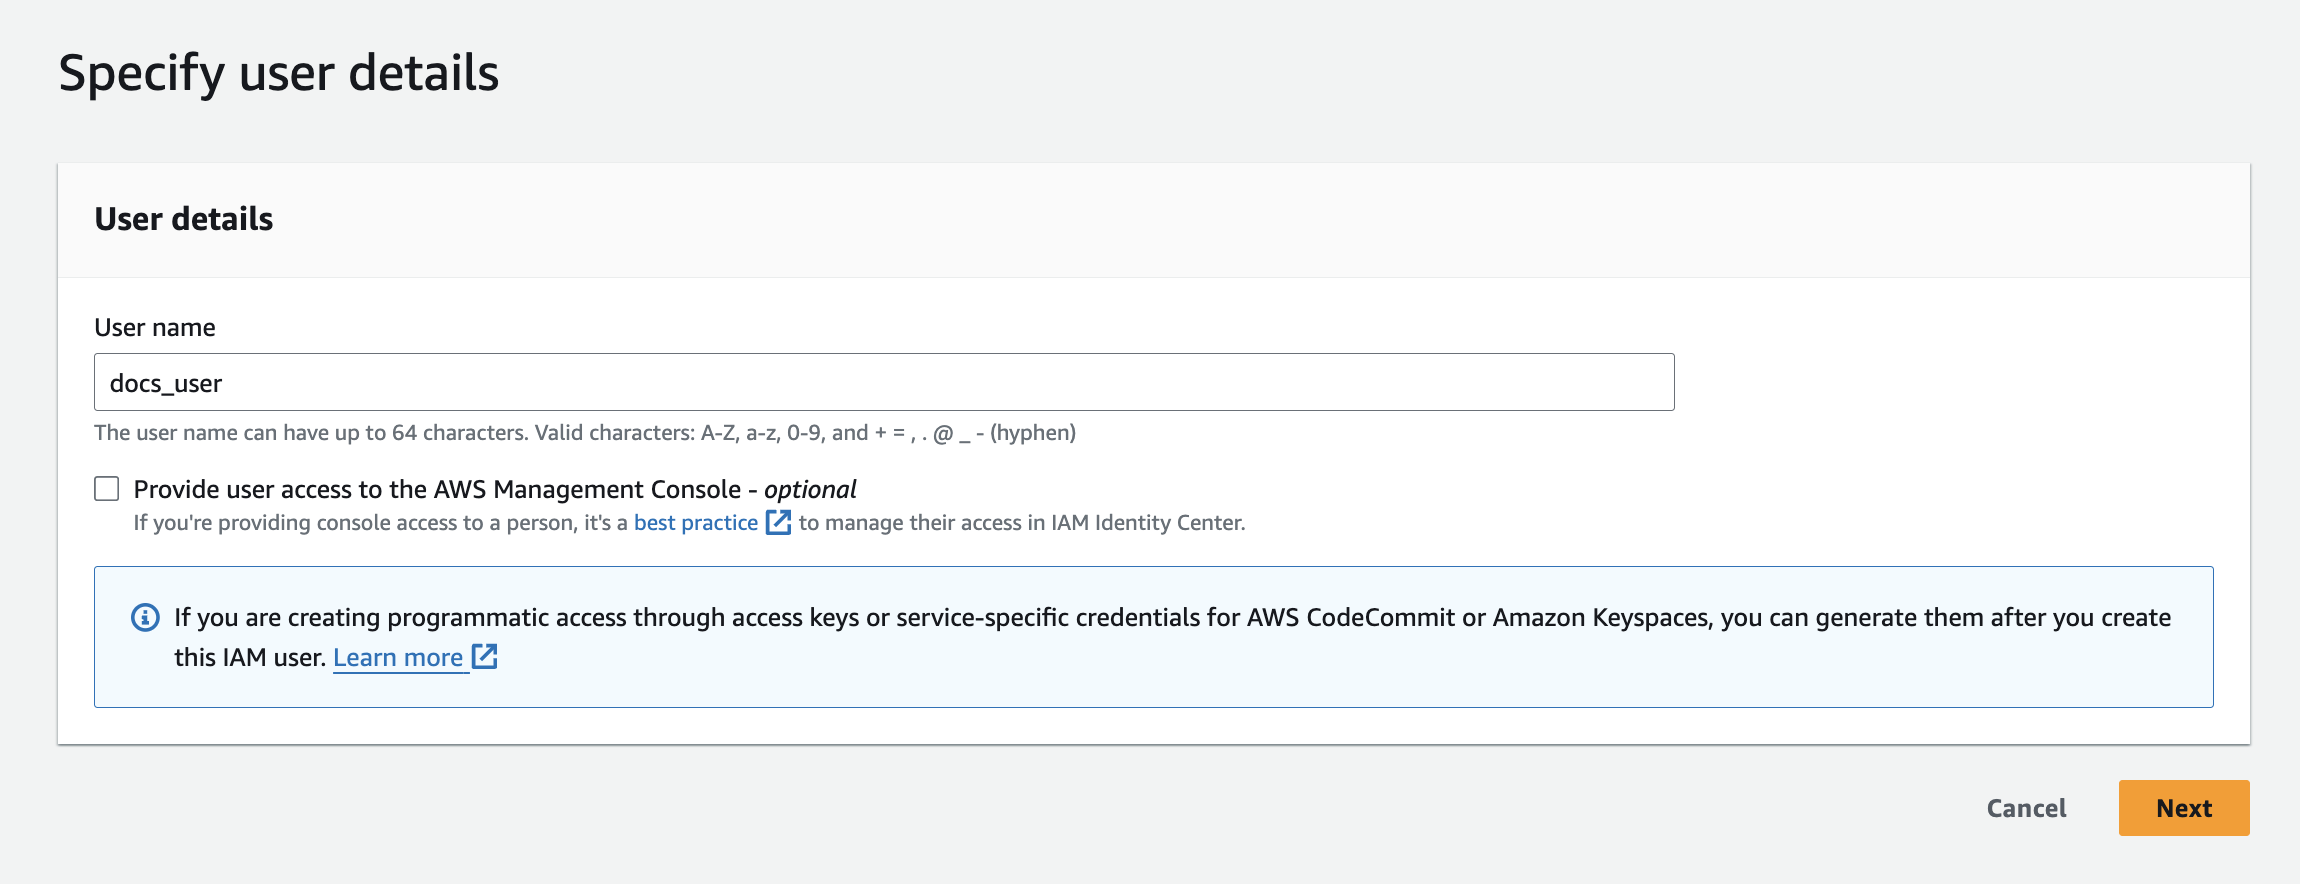Click the info circle icon in notice

pos(146,618)
